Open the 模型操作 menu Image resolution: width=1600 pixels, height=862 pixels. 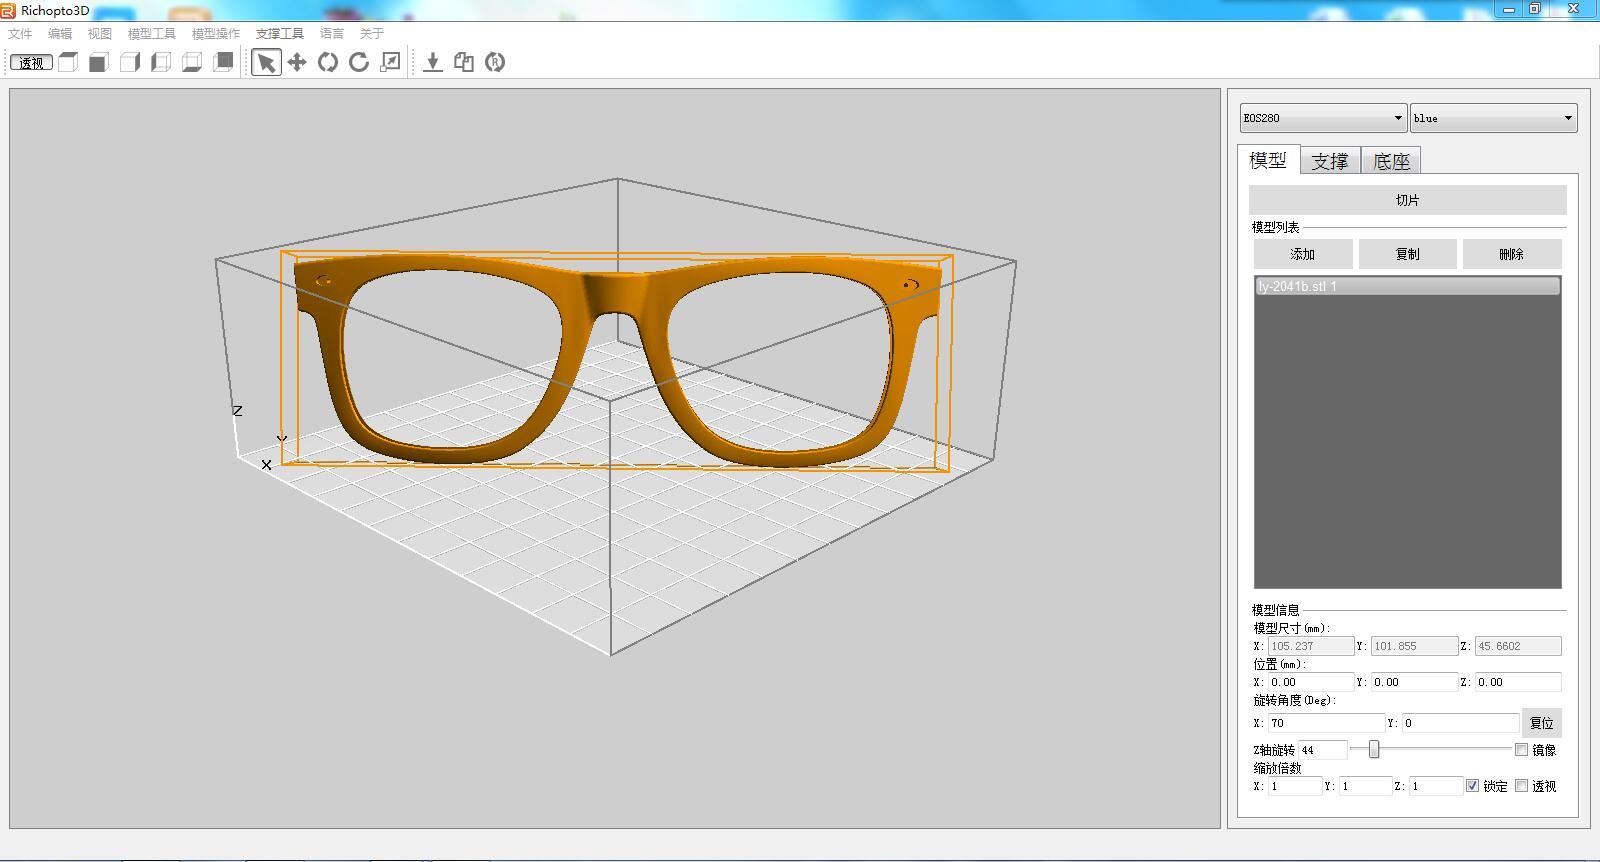tap(216, 33)
